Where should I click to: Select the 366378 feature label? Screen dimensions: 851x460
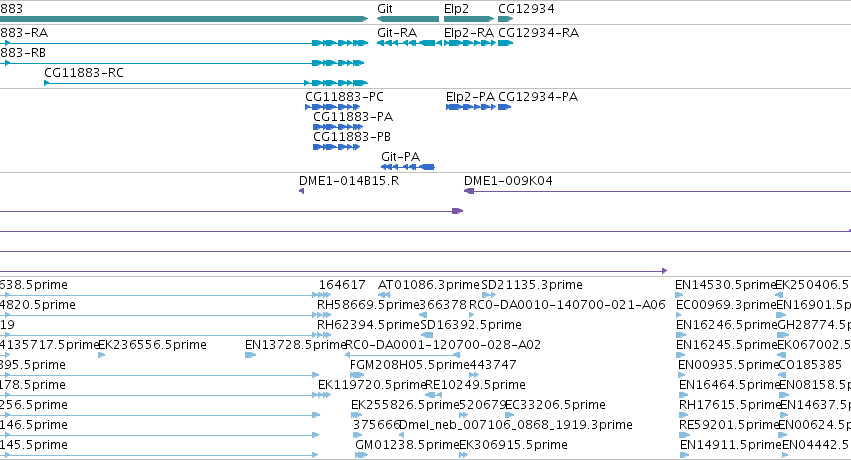443,305
